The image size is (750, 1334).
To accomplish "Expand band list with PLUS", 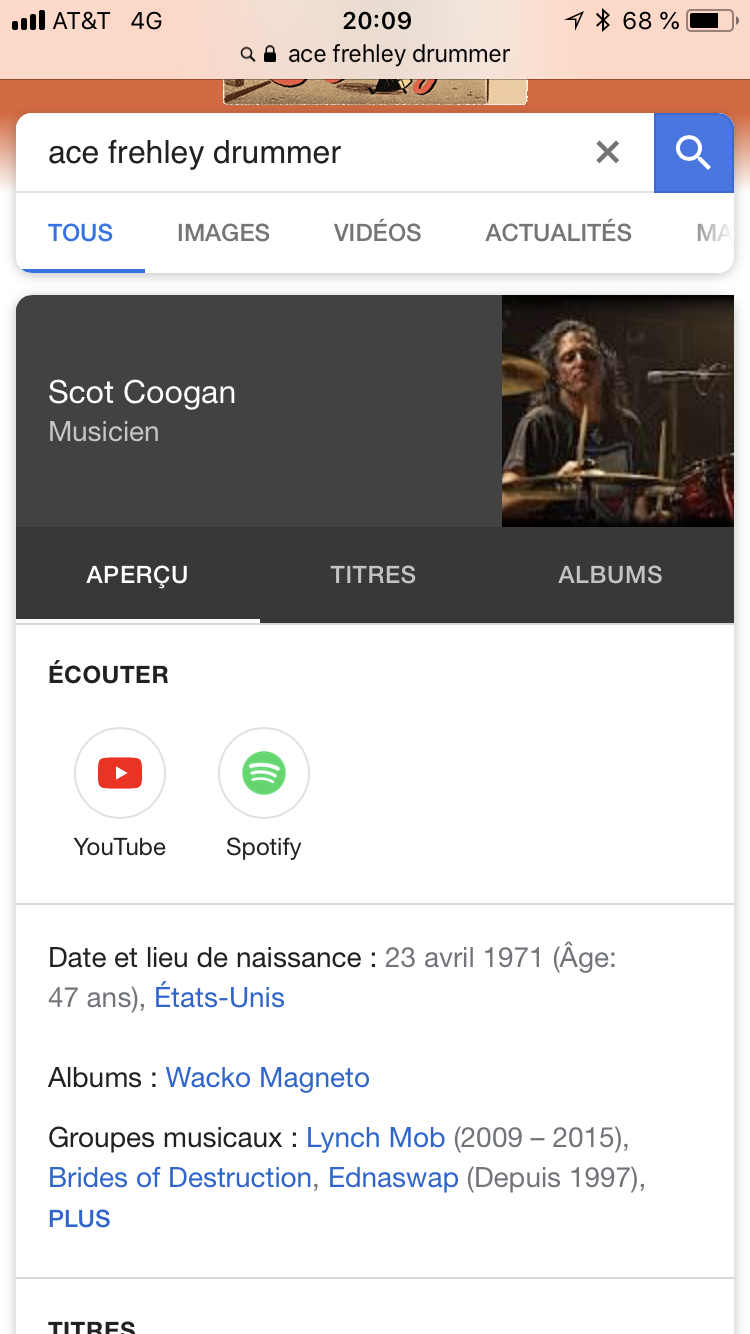I will point(79,1219).
